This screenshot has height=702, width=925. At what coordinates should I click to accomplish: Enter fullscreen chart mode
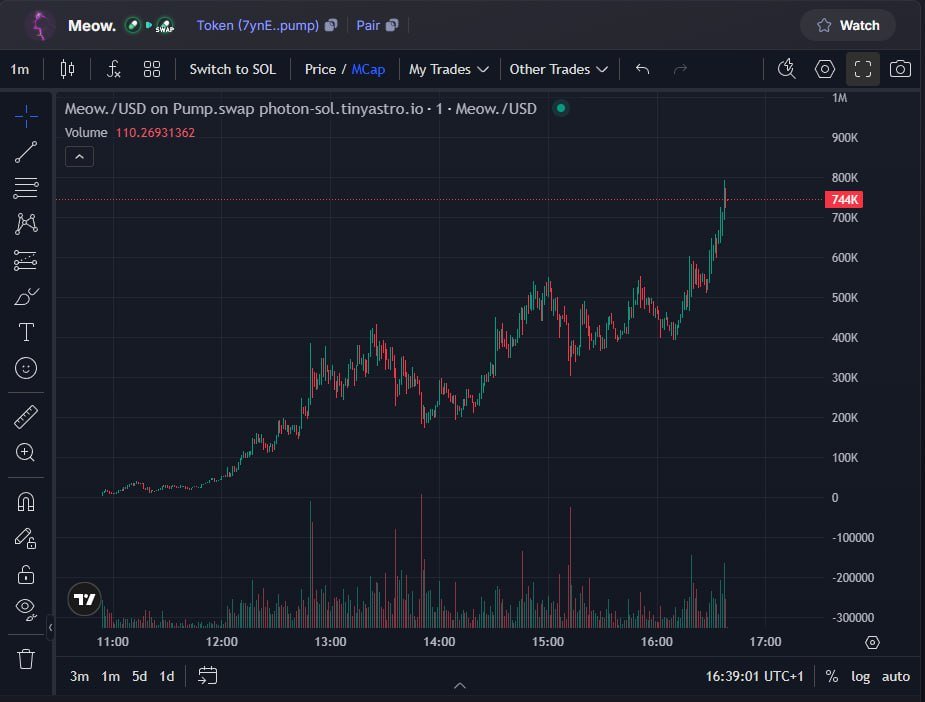click(862, 69)
